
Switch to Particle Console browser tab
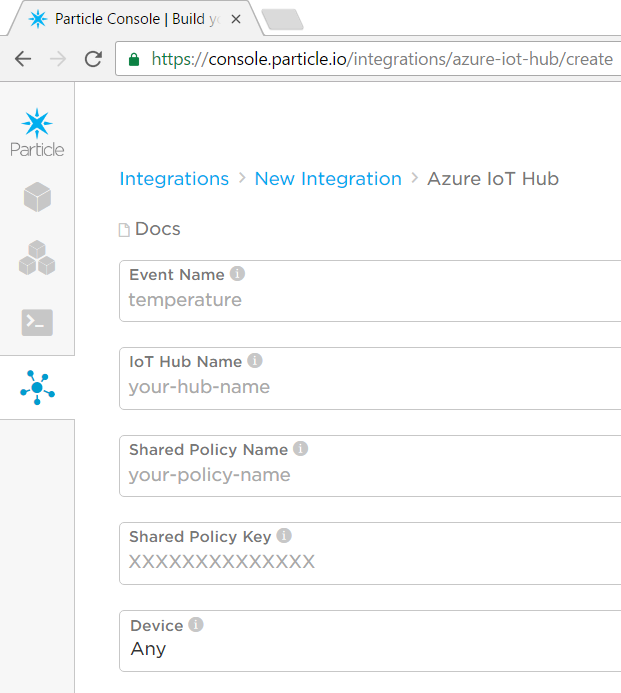click(x=130, y=19)
